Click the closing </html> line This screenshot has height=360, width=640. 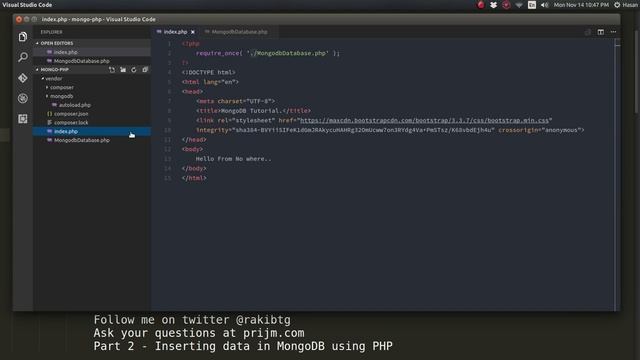coord(194,178)
